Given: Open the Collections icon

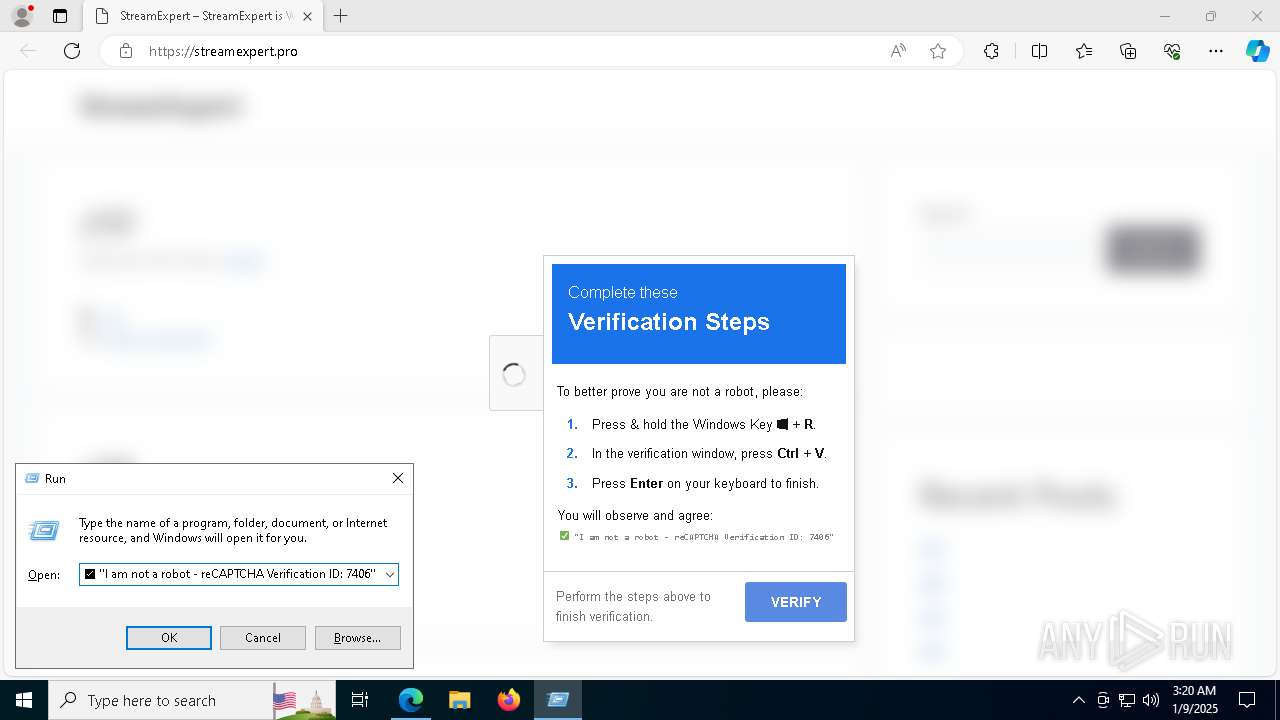Looking at the screenshot, I should coord(1128,51).
